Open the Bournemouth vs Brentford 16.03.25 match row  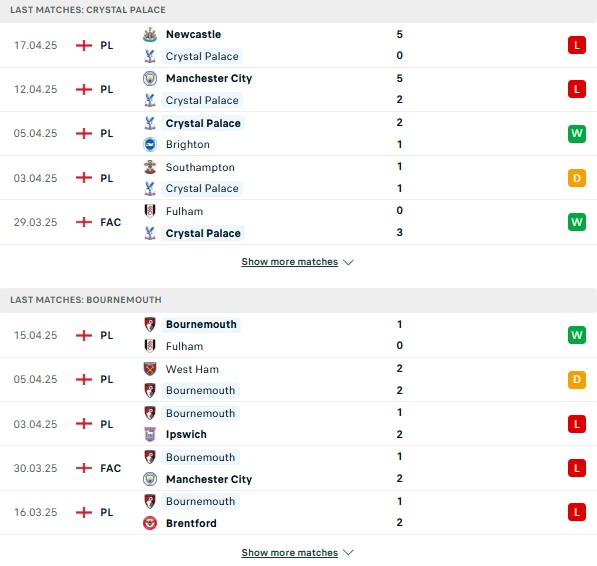click(x=298, y=512)
